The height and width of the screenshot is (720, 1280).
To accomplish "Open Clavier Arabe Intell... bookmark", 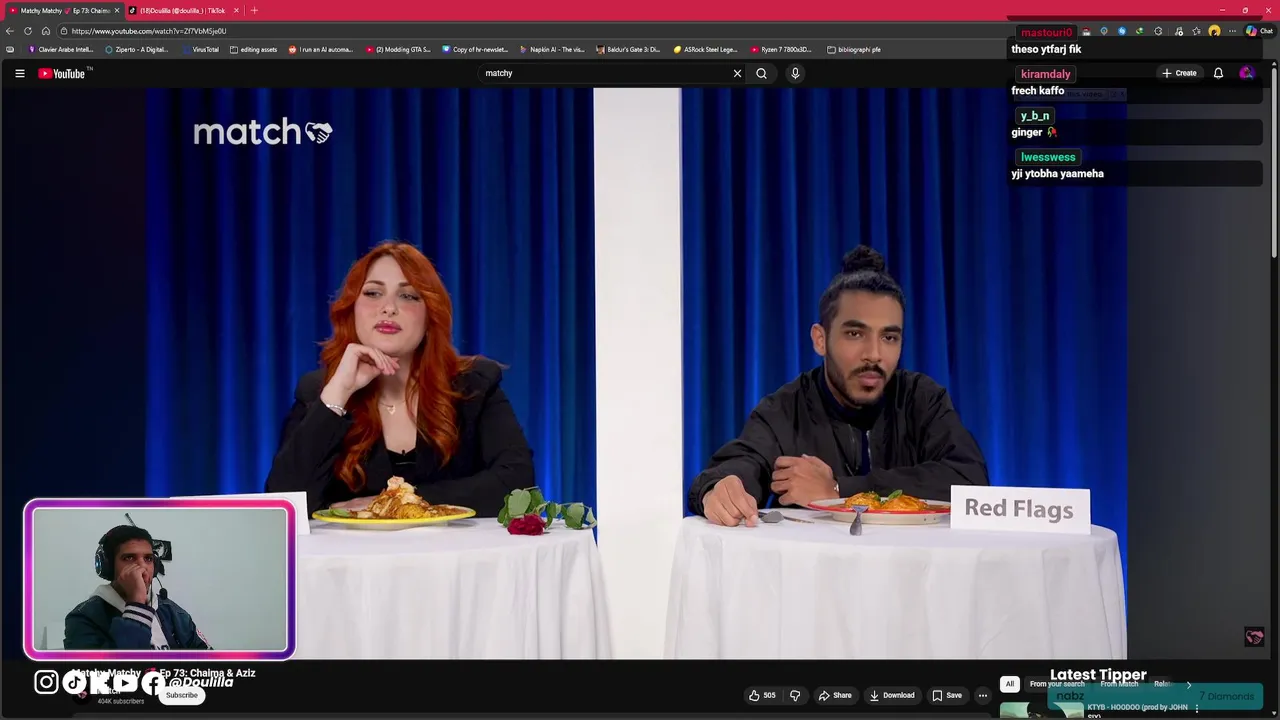I will (61, 49).
